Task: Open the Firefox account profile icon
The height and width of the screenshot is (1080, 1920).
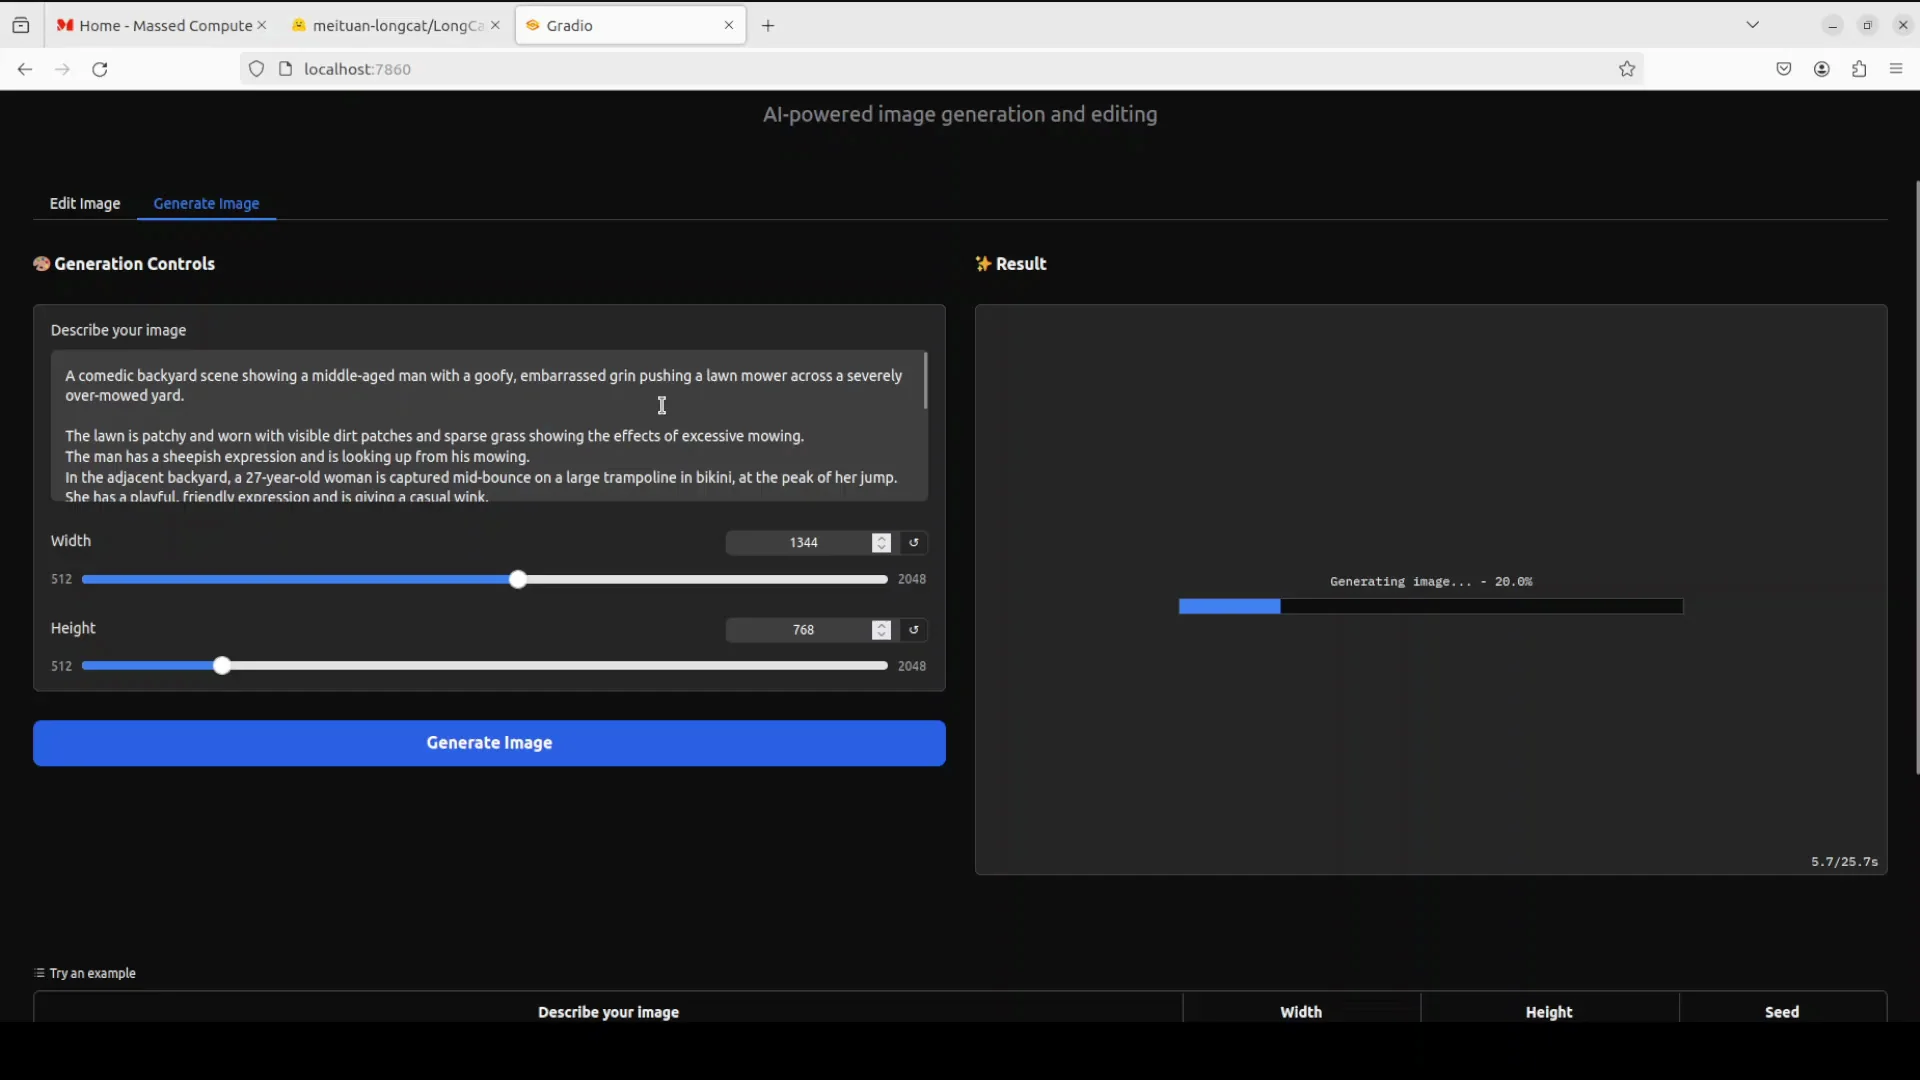Action: [x=1822, y=69]
